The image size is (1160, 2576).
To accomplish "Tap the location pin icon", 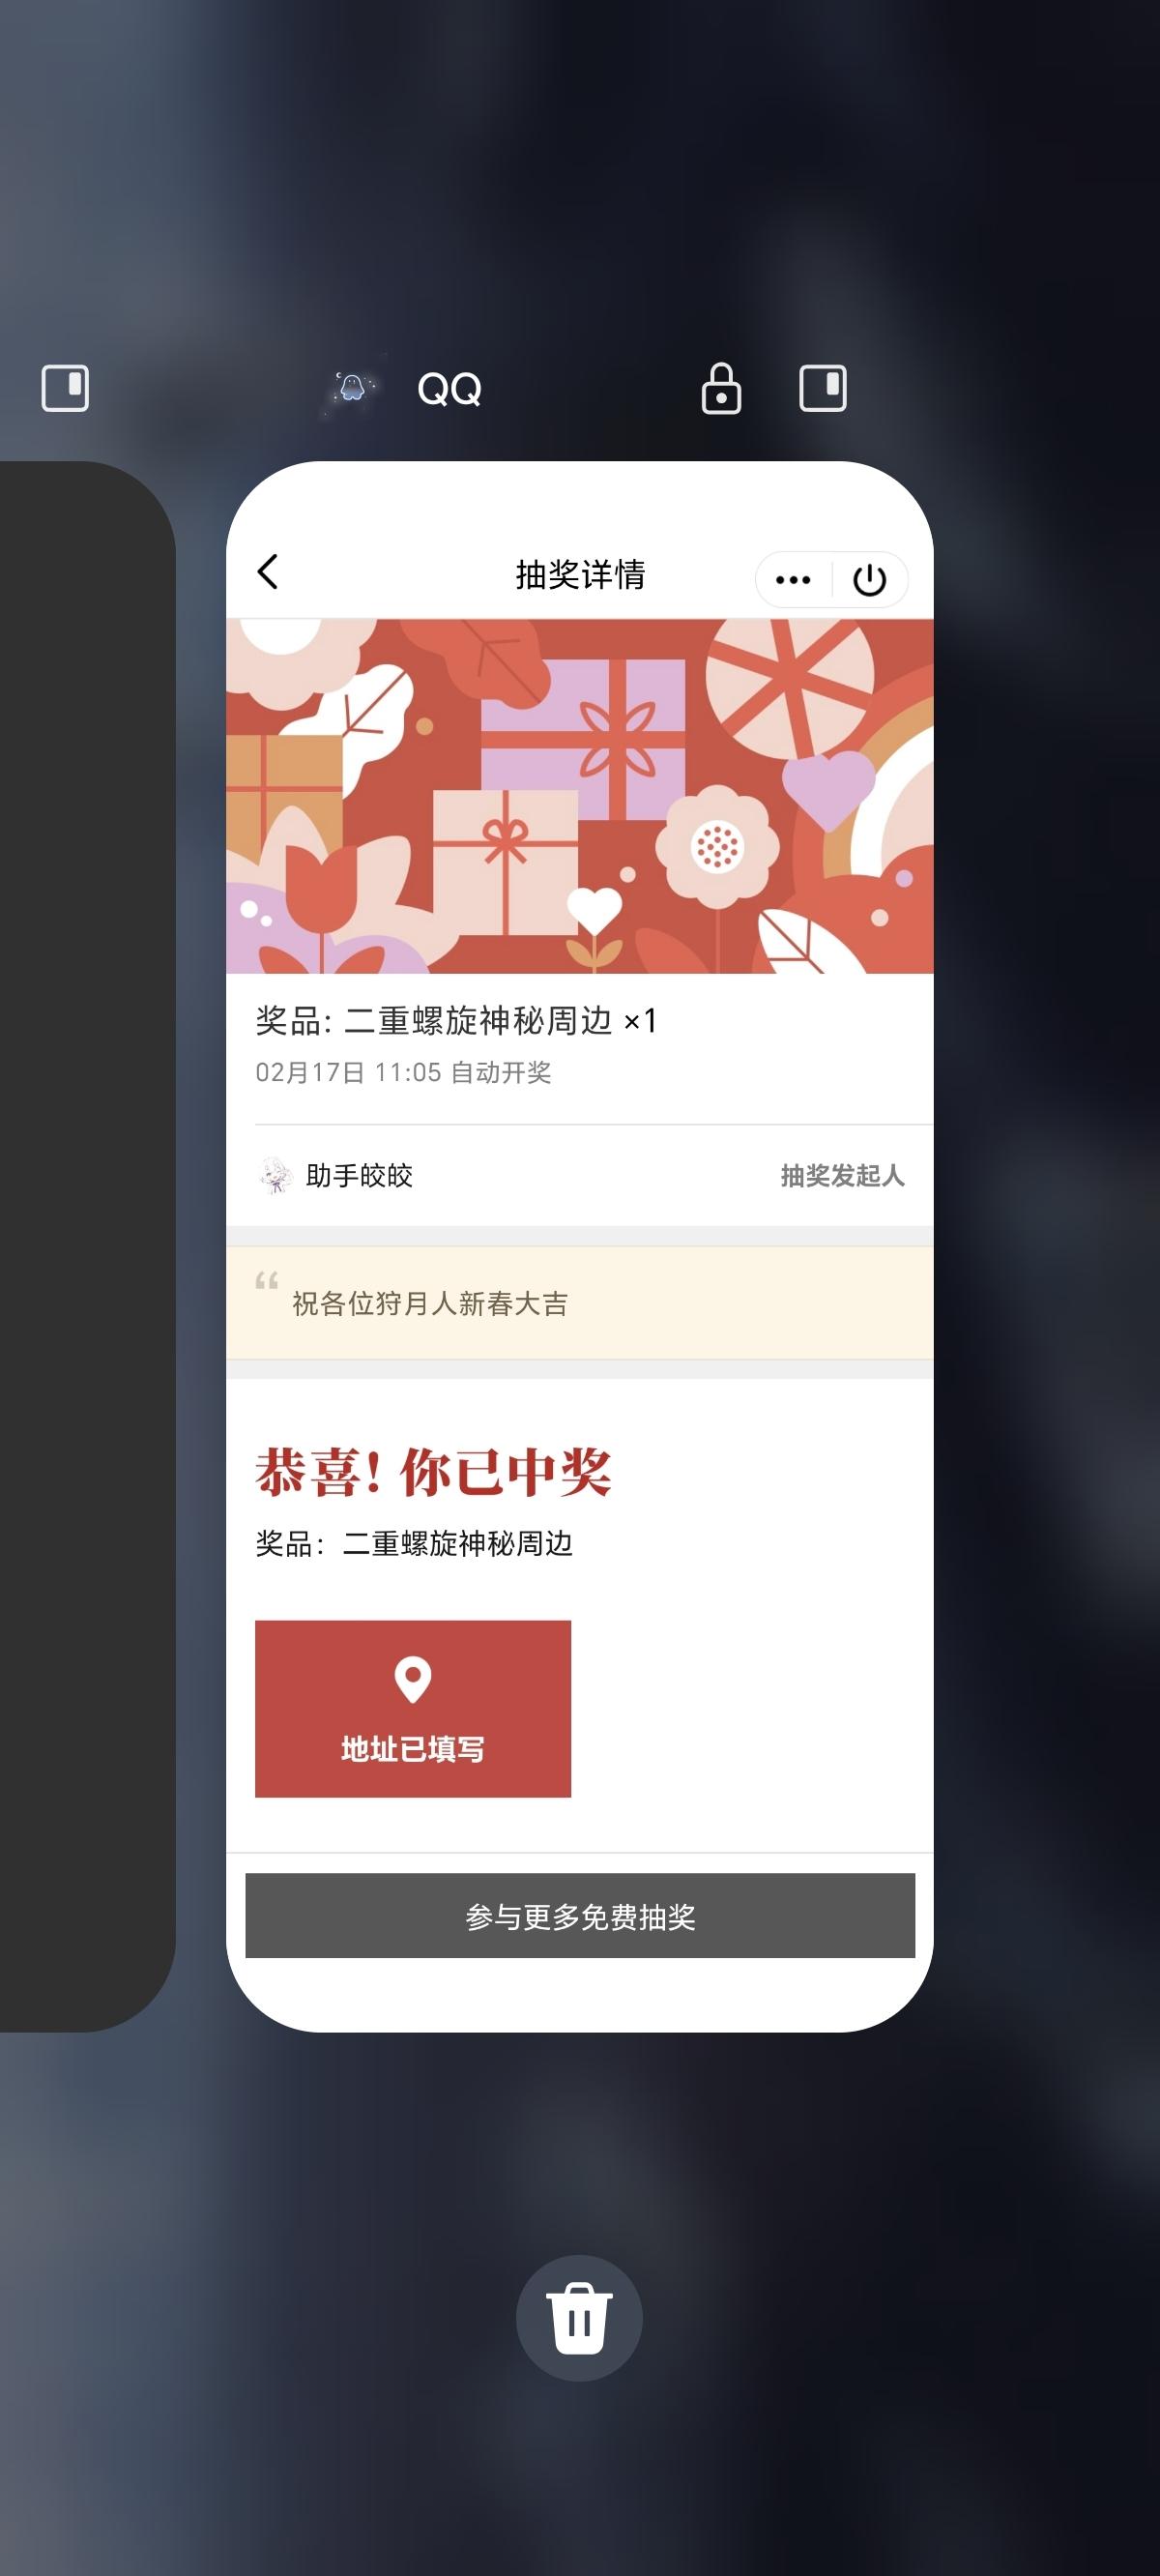I will [413, 1679].
